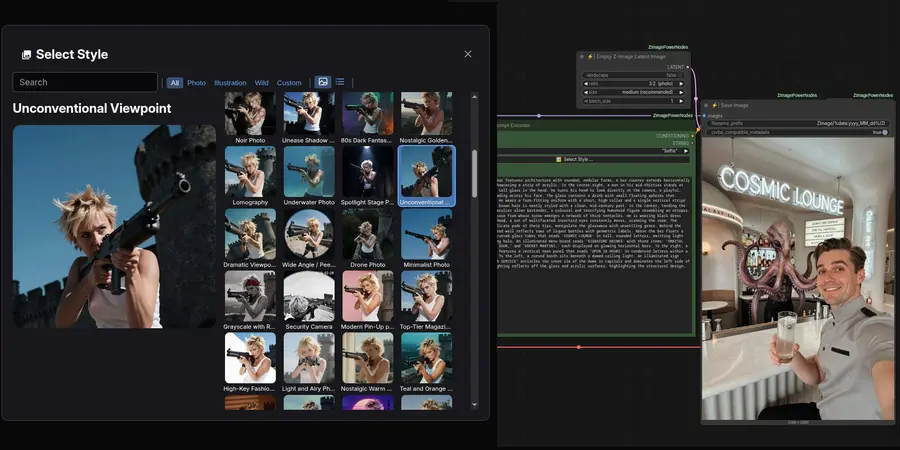Select the Underwater Photo style
The height and width of the screenshot is (450, 900).
coord(309,172)
